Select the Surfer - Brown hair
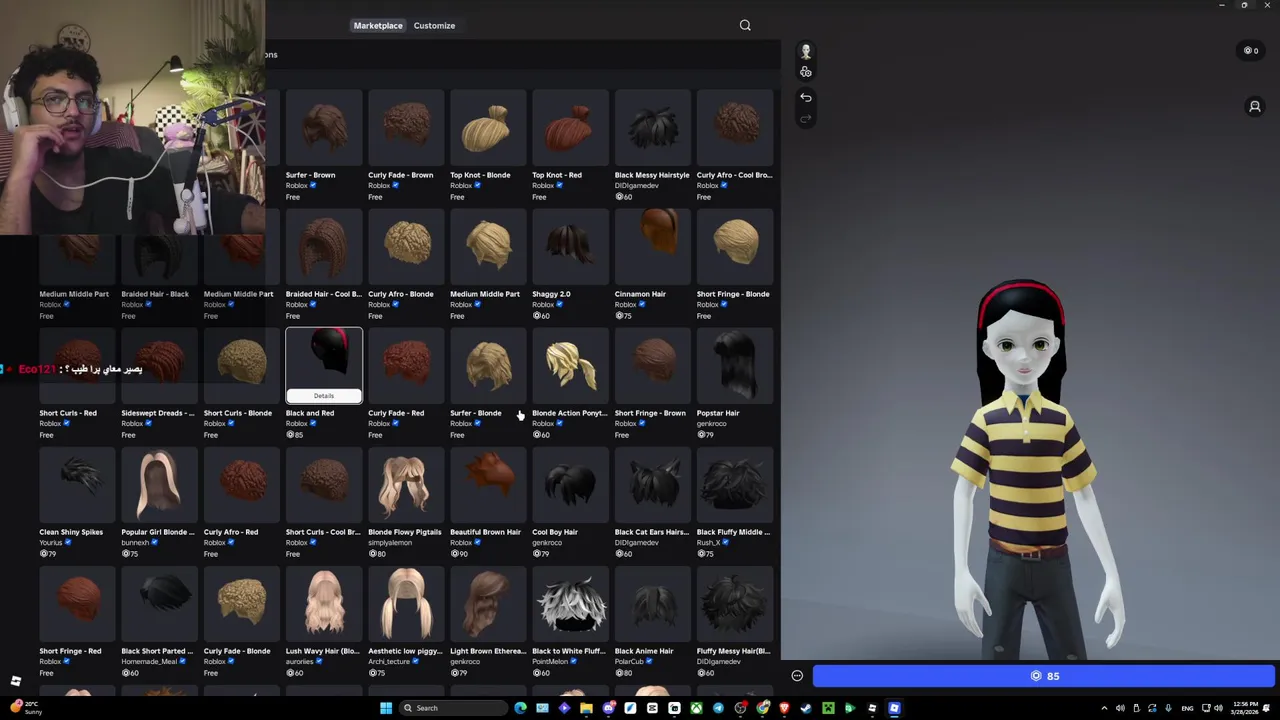The height and width of the screenshot is (720, 1280). click(324, 145)
